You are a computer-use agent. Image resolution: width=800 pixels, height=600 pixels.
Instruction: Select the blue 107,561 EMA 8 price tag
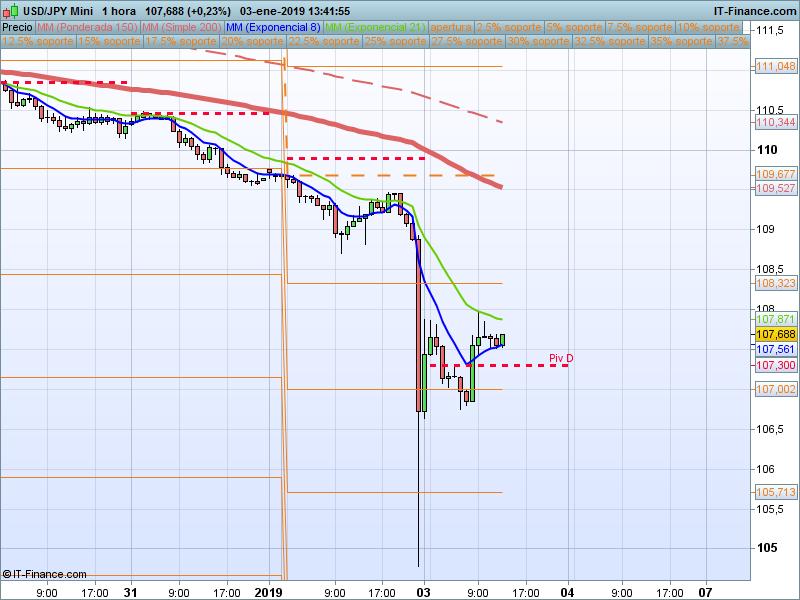click(776, 349)
